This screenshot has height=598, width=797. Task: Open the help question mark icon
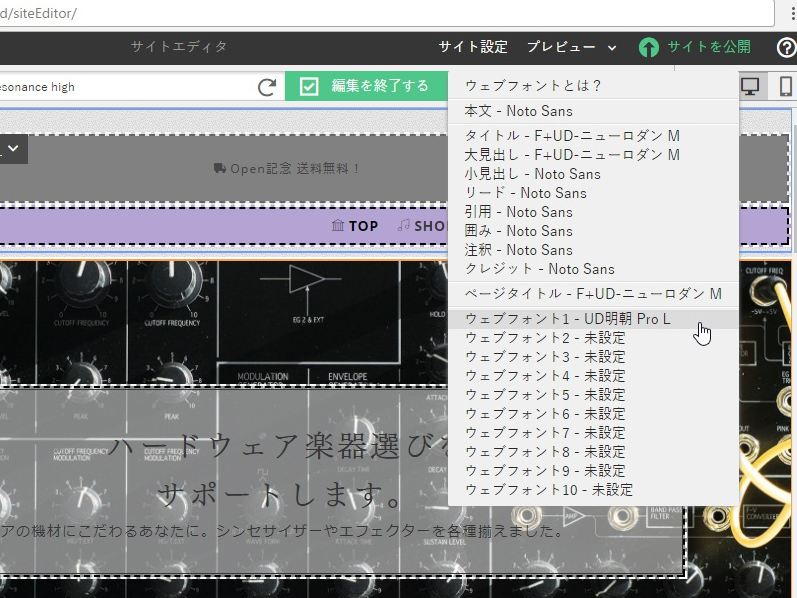point(786,47)
